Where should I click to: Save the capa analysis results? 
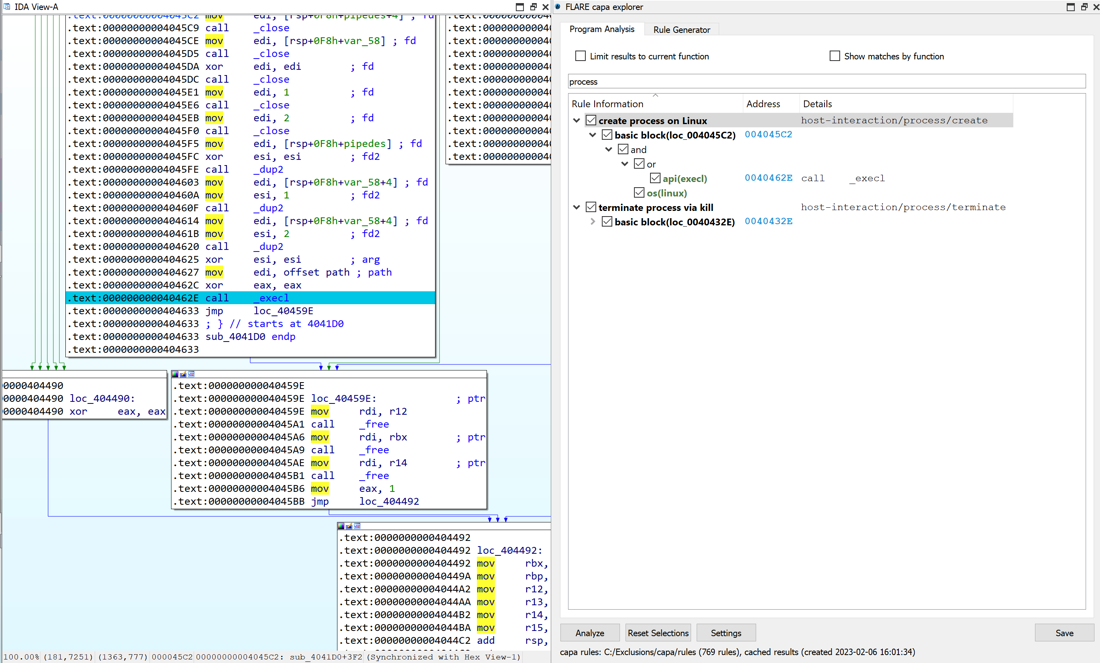coord(1064,633)
